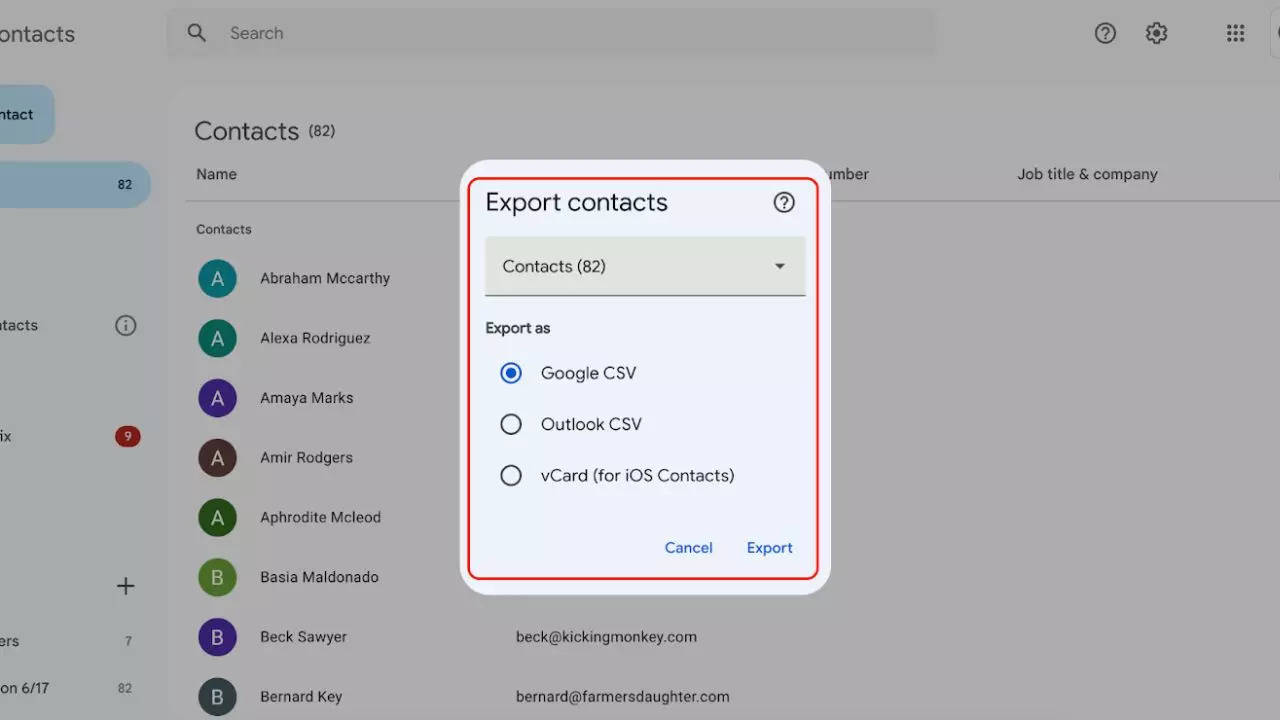Click email bernard@farmersdaughter.com

point(623,697)
